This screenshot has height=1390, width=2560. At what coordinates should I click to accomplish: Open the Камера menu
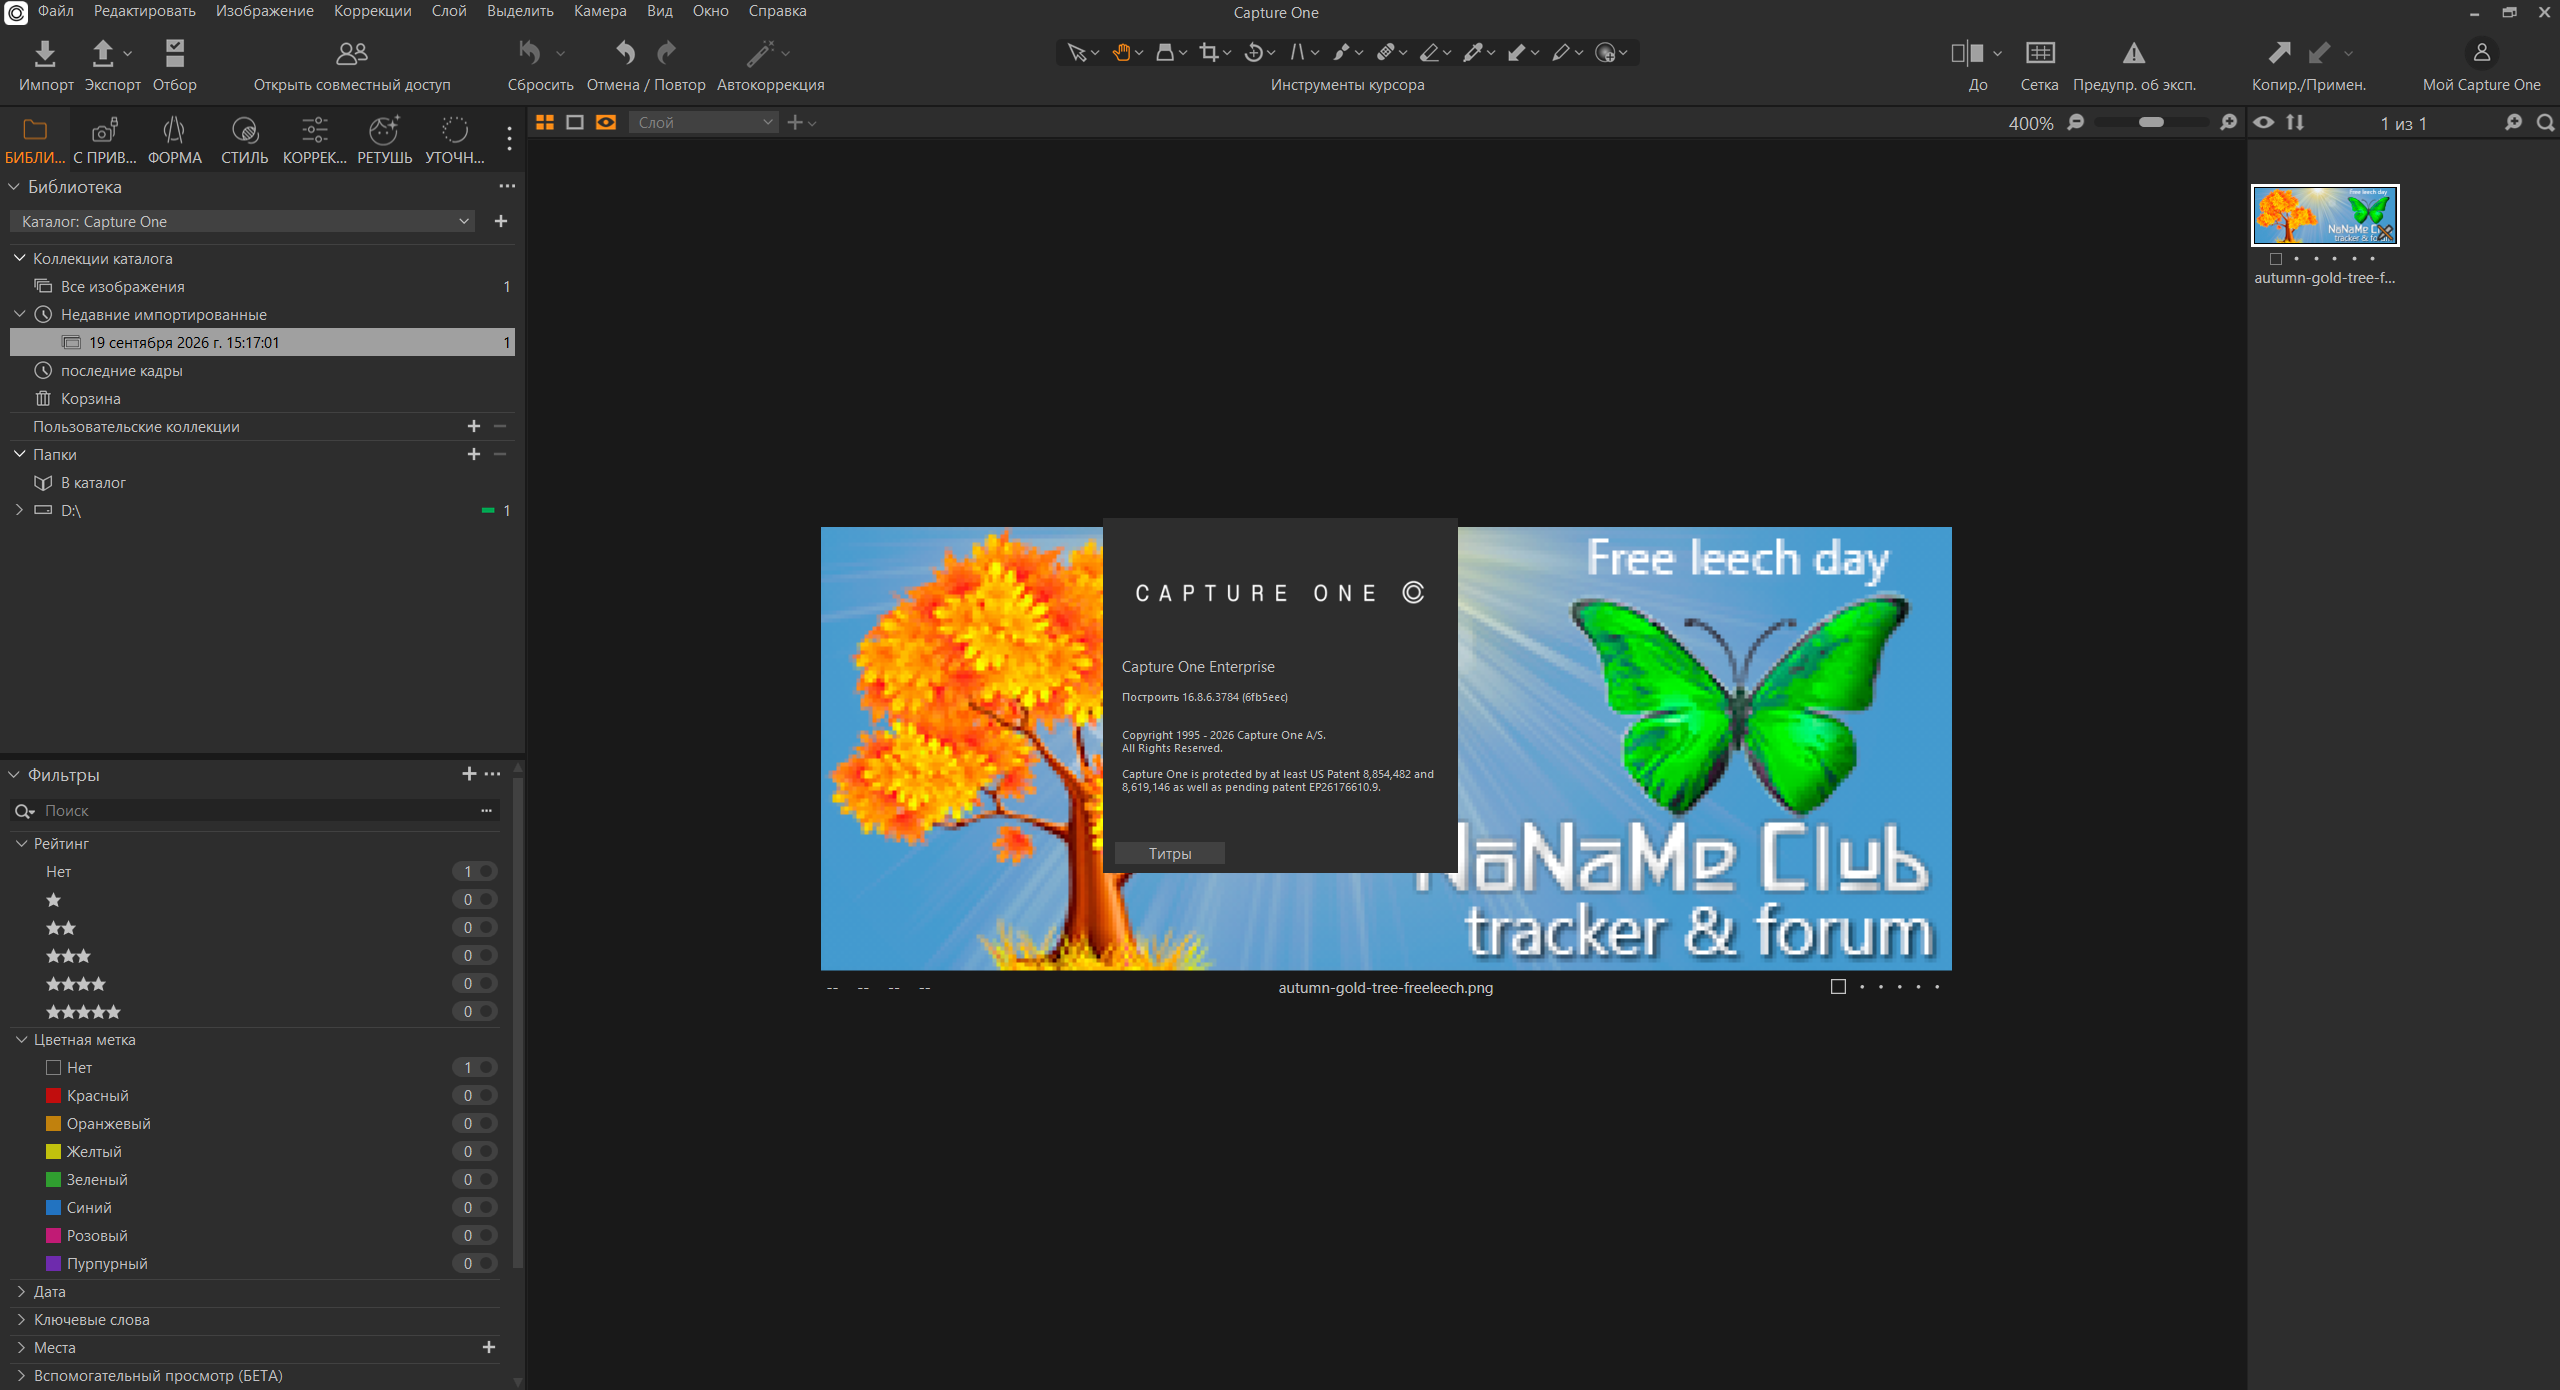point(600,11)
